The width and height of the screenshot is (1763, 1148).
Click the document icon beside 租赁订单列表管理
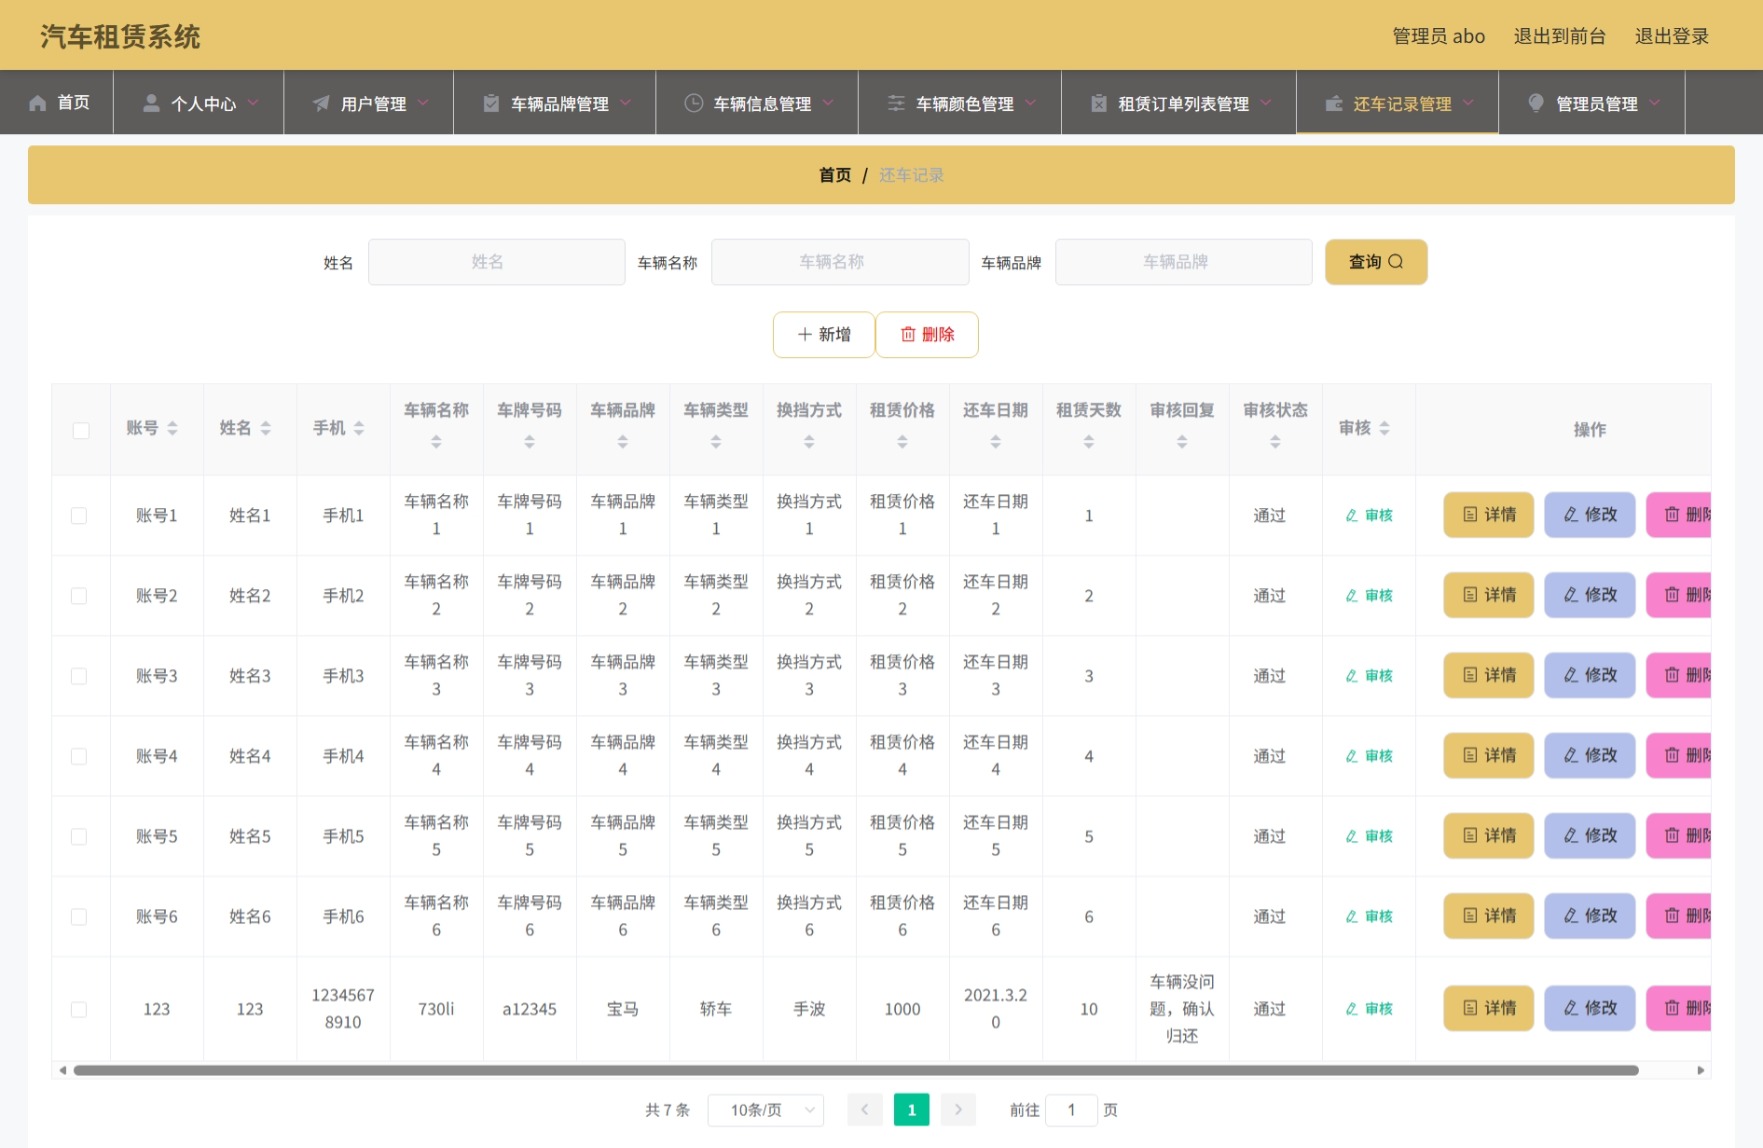tap(1098, 103)
